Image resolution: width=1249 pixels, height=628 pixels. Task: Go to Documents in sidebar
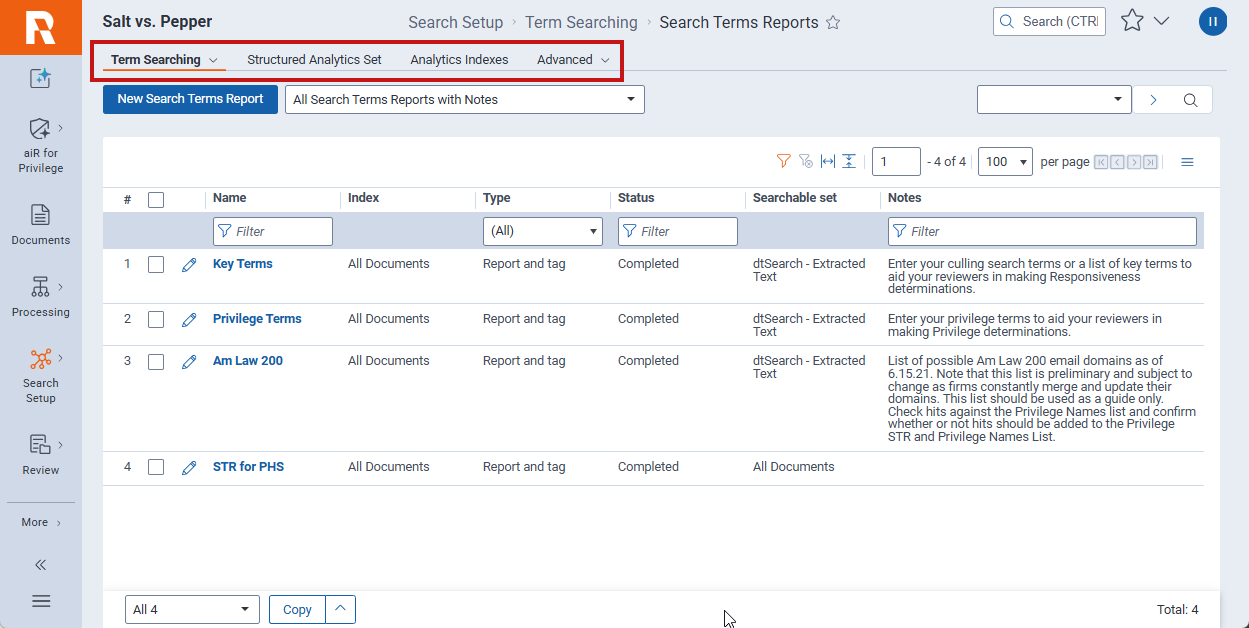(41, 225)
